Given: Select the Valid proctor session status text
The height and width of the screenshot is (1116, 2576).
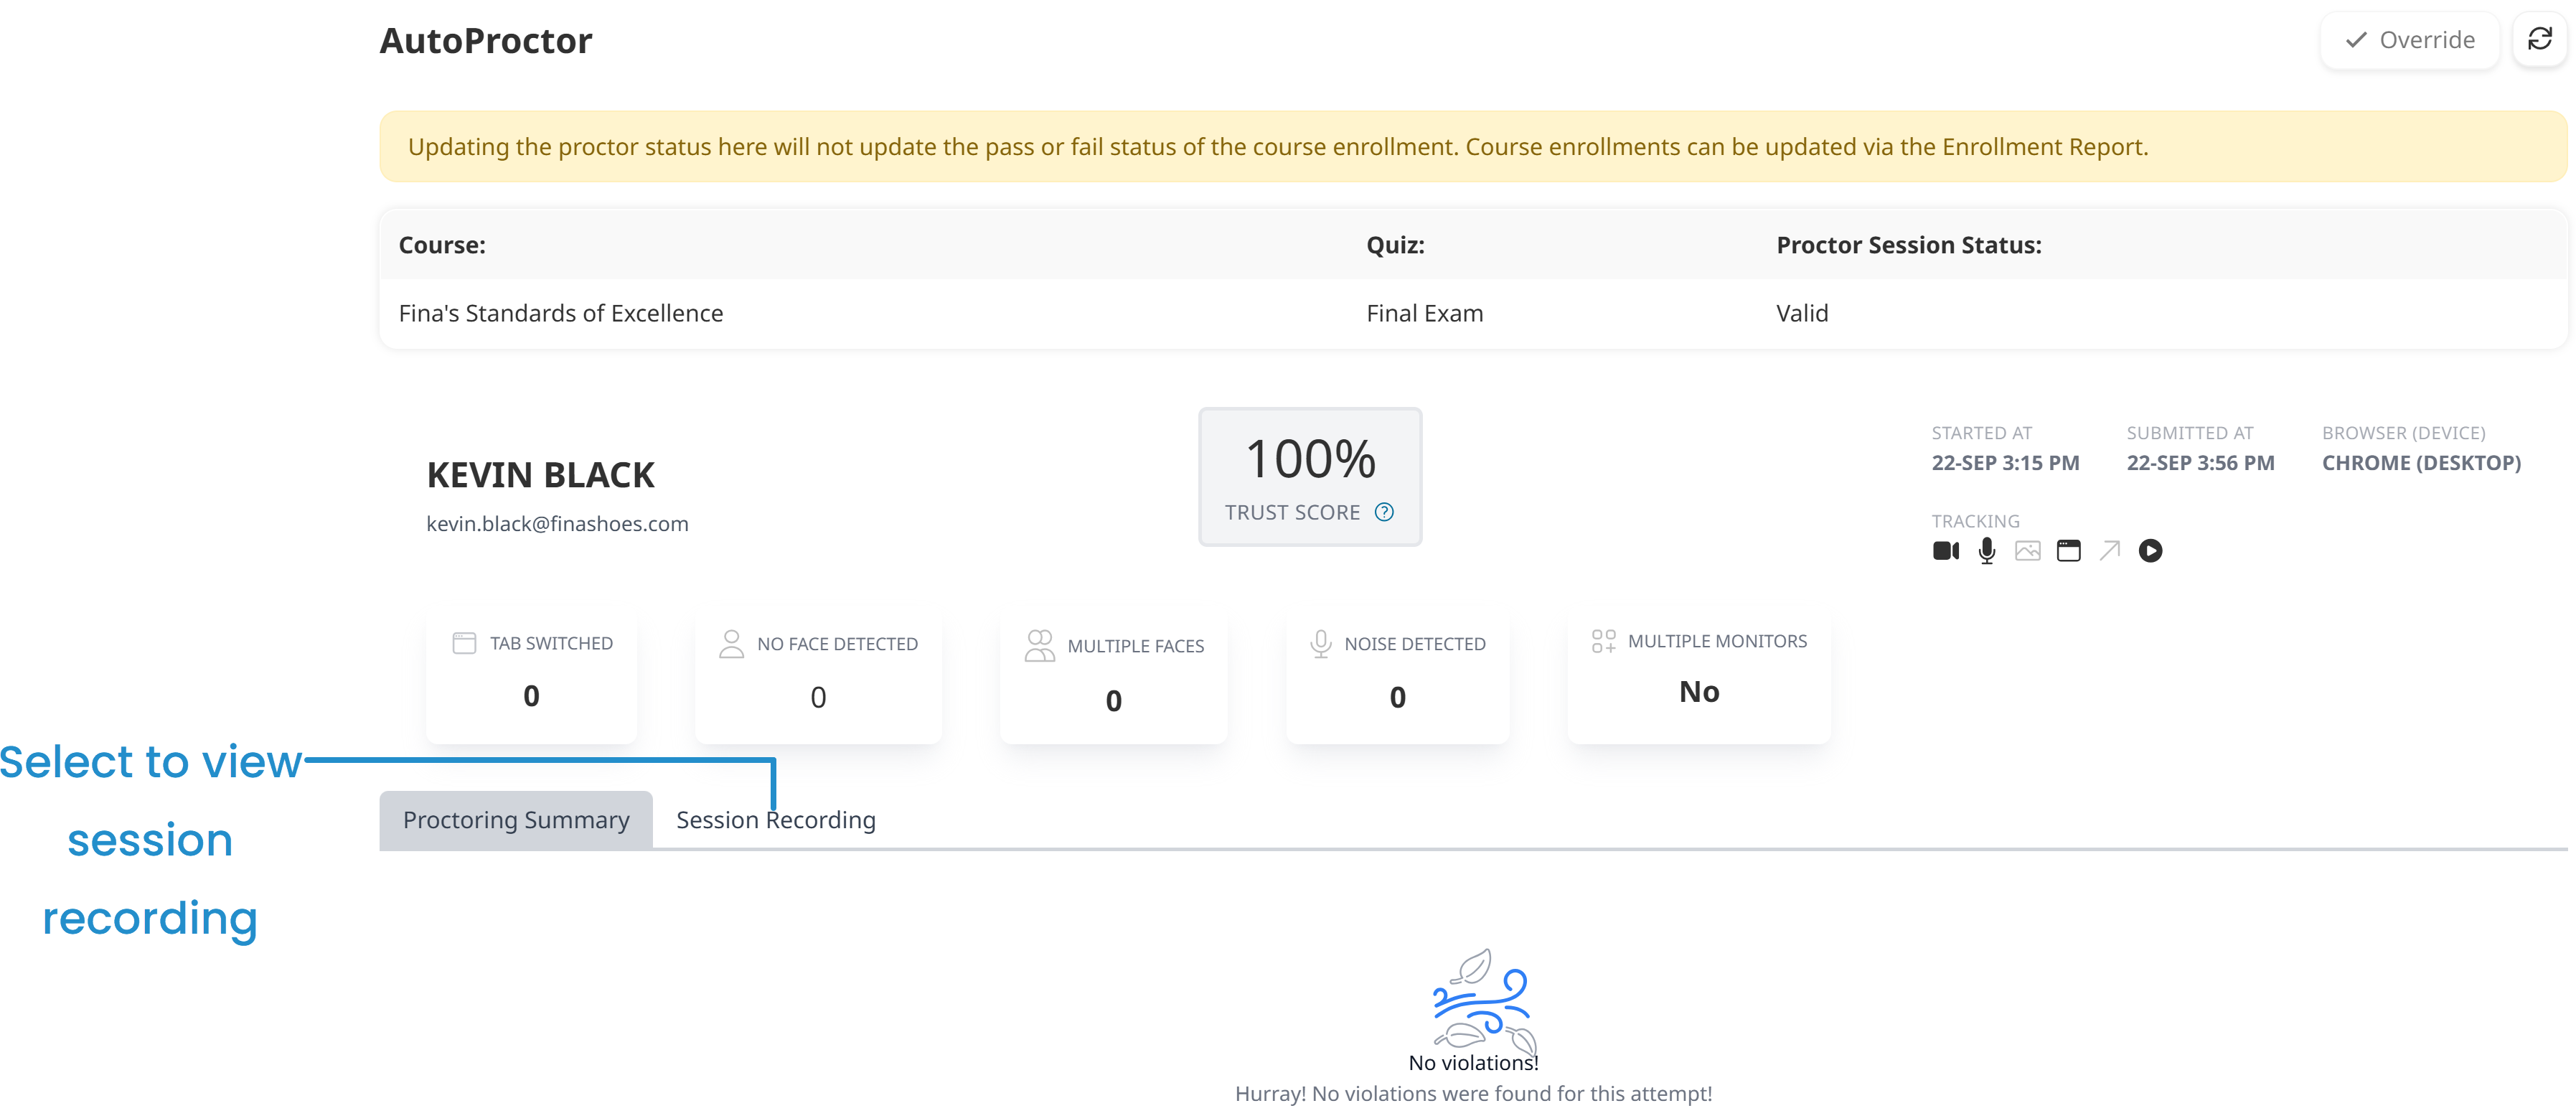Looking at the screenshot, I should (1802, 312).
